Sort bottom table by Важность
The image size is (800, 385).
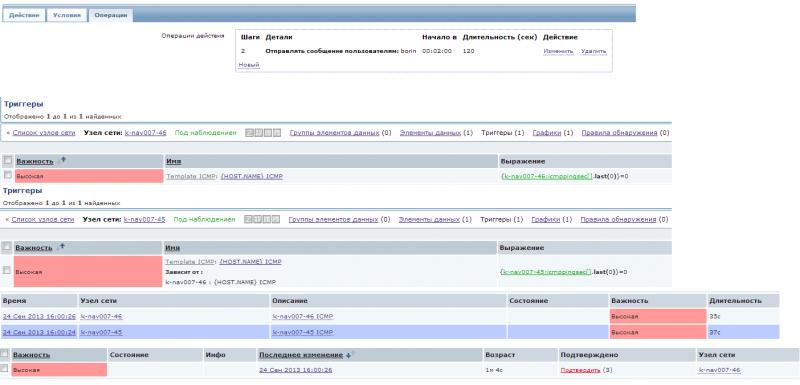coord(32,354)
